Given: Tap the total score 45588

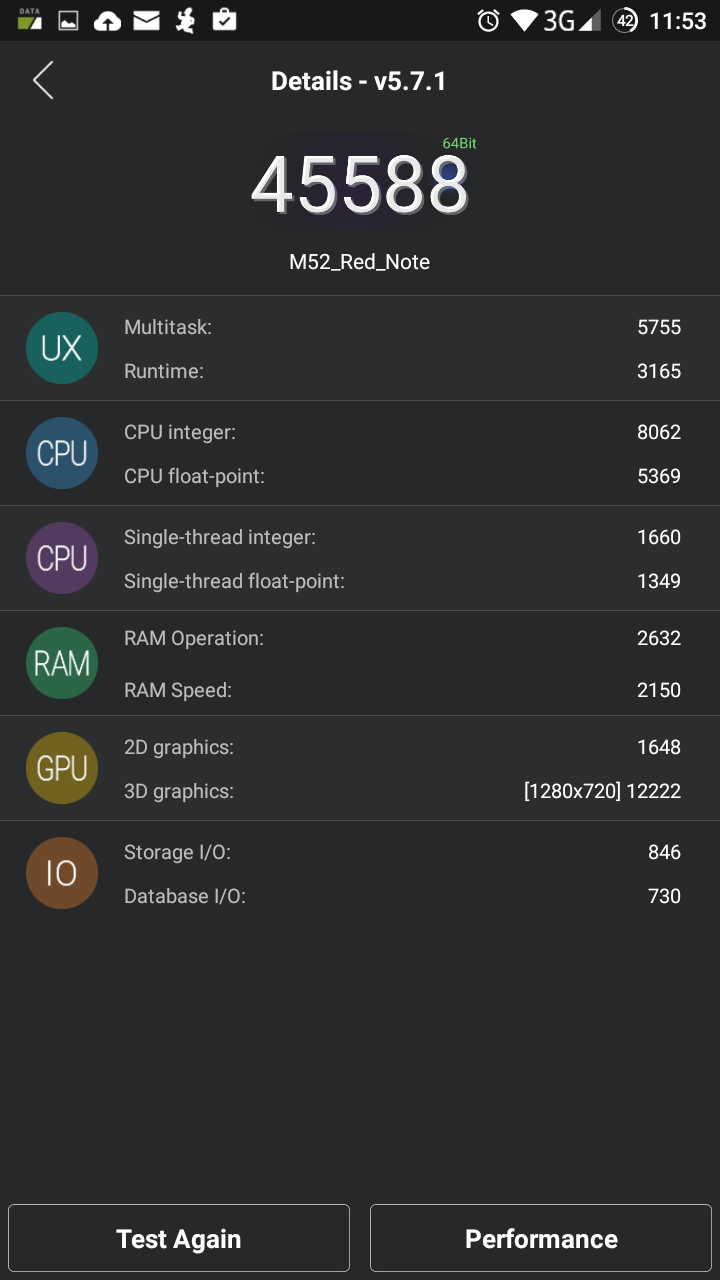Looking at the screenshot, I should click(359, 187).
